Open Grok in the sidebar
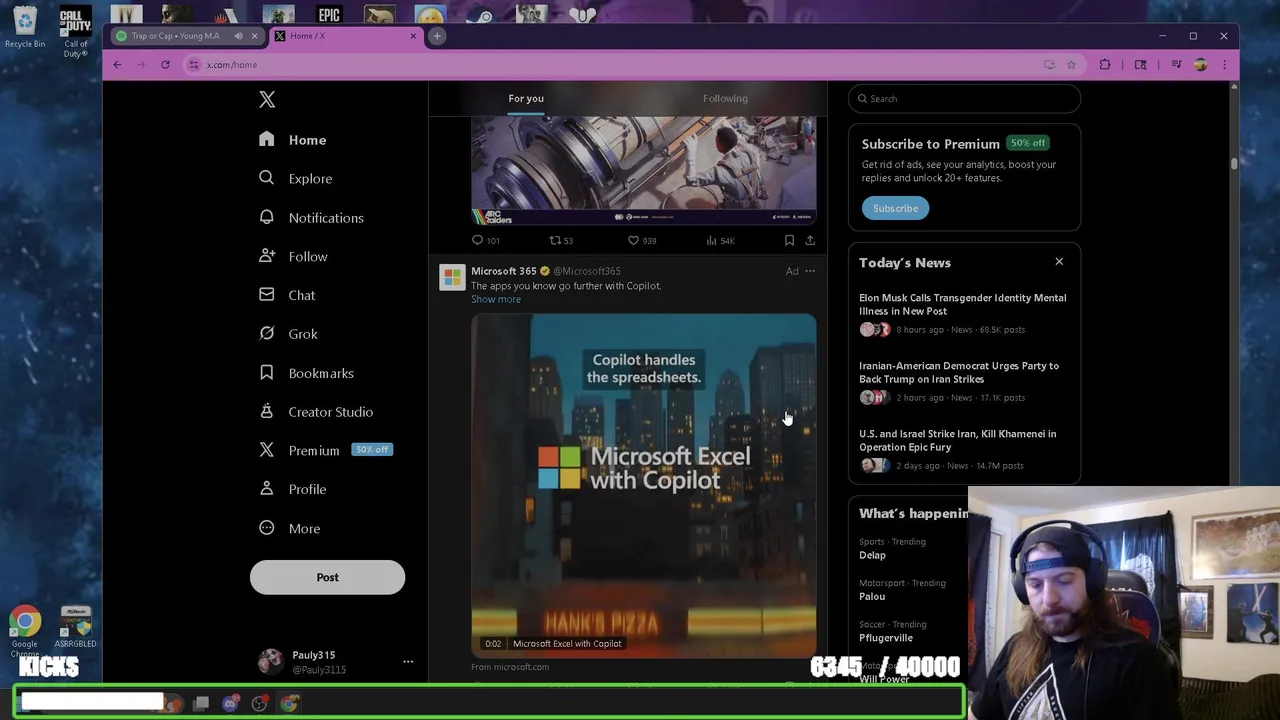The image size is (1280, 720). 288,334
